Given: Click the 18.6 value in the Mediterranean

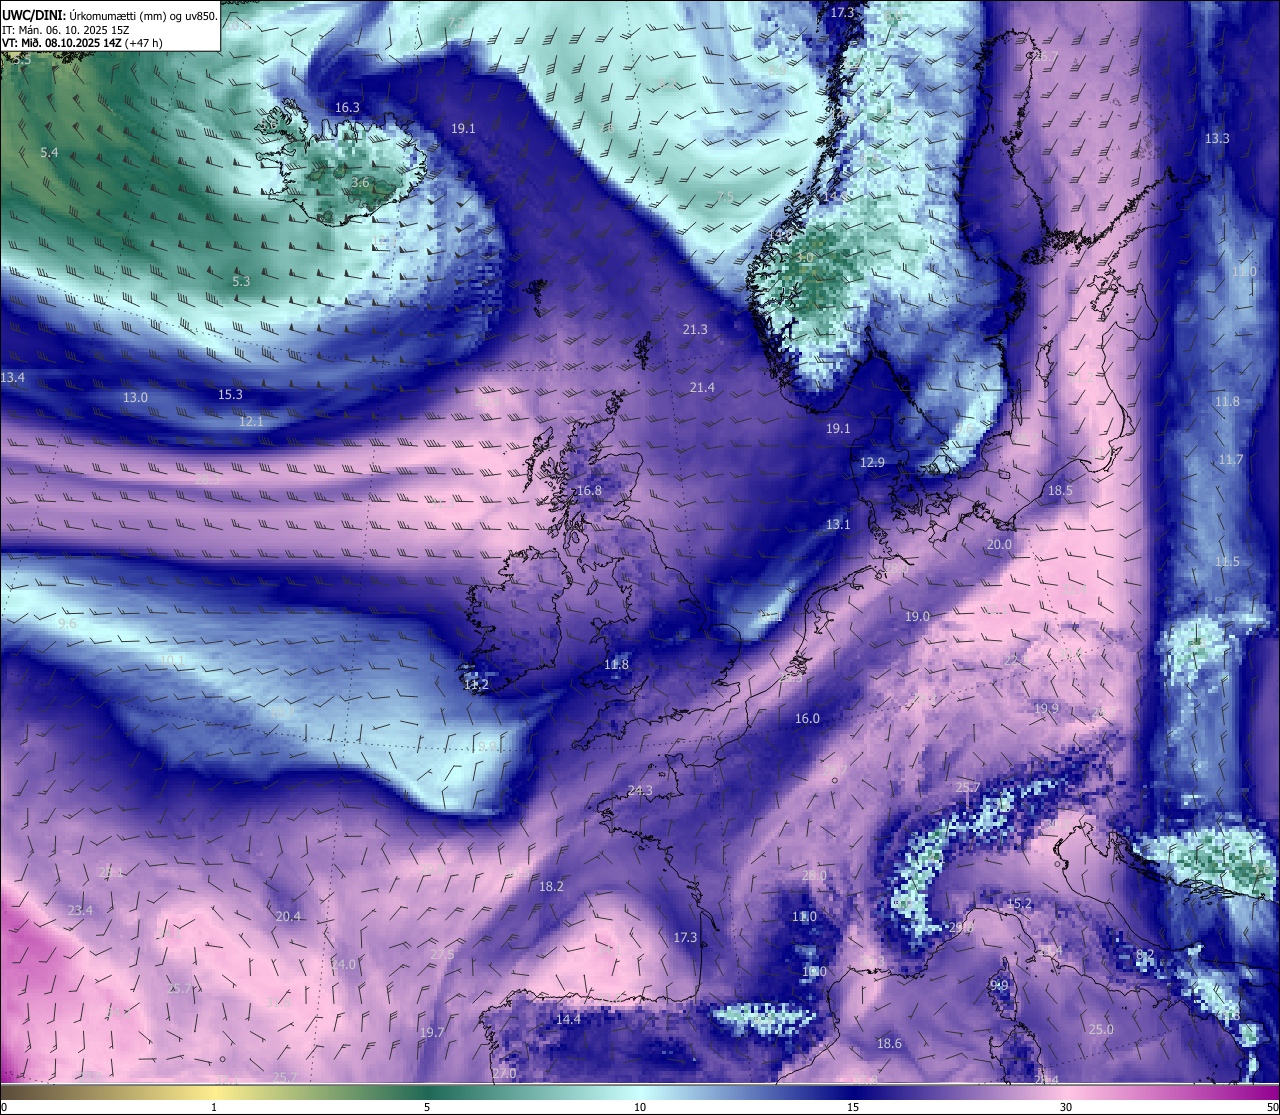Looking at the screenshot, I should [889, 1043].
